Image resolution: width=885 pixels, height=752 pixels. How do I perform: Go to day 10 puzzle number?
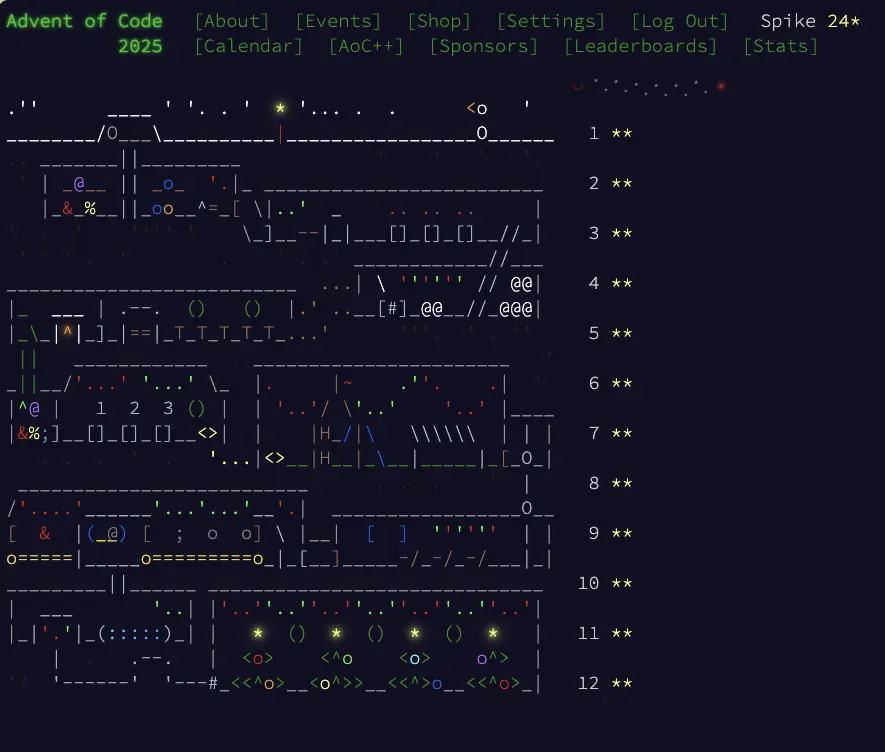pyautogui.click(x=588, y=584)
